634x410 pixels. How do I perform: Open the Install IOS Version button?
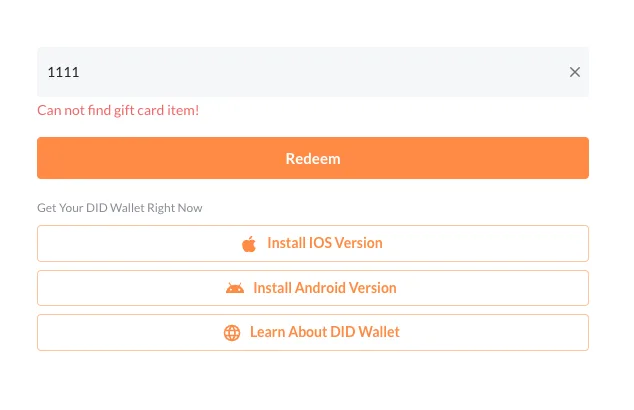click(x=313, y=243)
